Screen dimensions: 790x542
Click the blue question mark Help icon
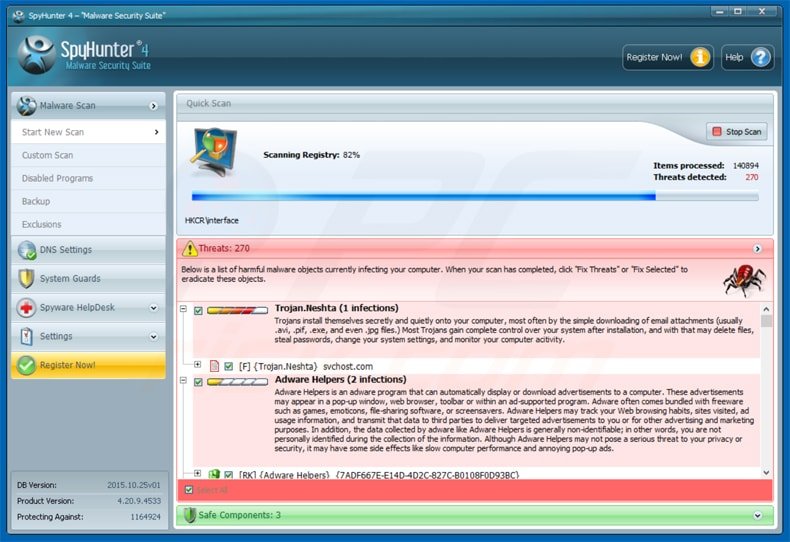[x=761, y=57]
